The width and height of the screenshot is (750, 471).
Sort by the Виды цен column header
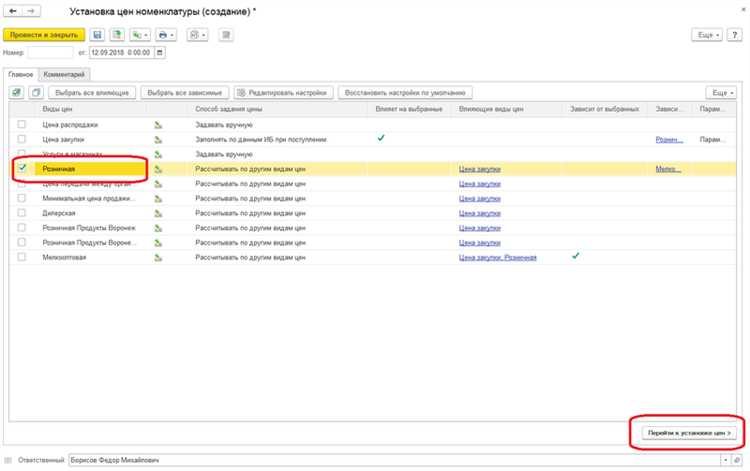(x=57, y=109)
